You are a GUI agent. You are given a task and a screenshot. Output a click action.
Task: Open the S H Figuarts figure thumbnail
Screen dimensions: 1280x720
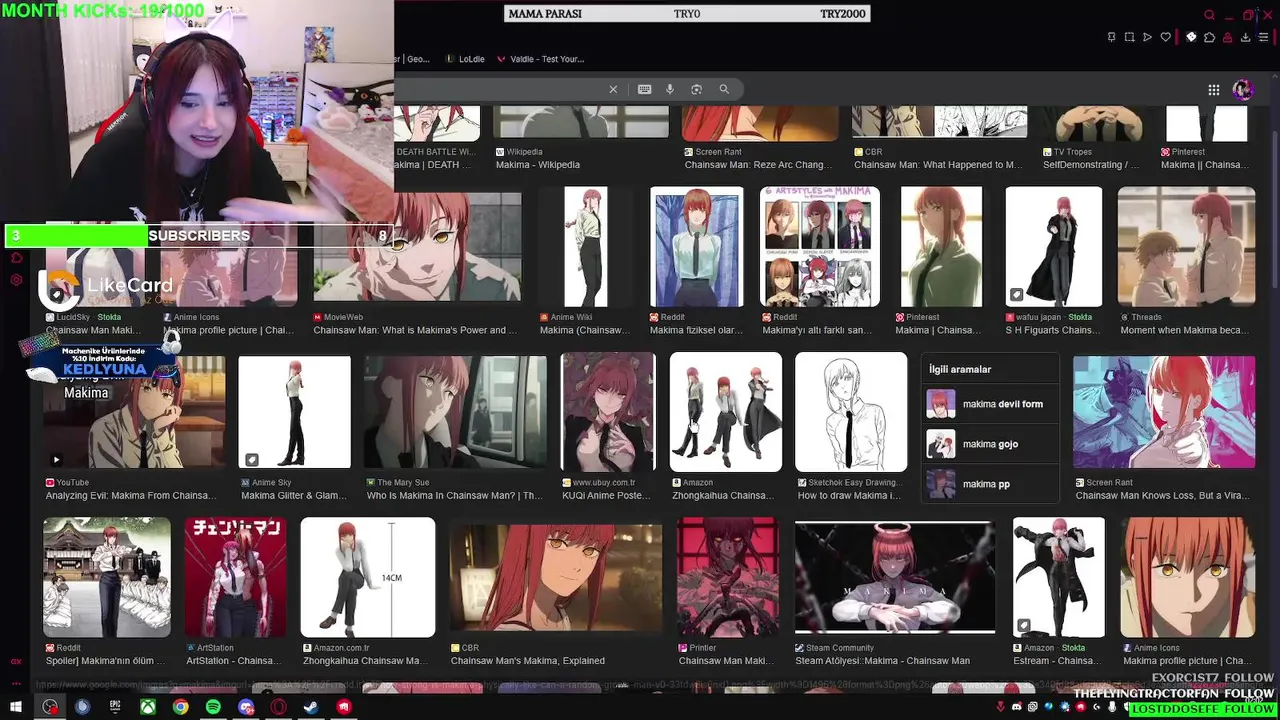pos(1053,246)
